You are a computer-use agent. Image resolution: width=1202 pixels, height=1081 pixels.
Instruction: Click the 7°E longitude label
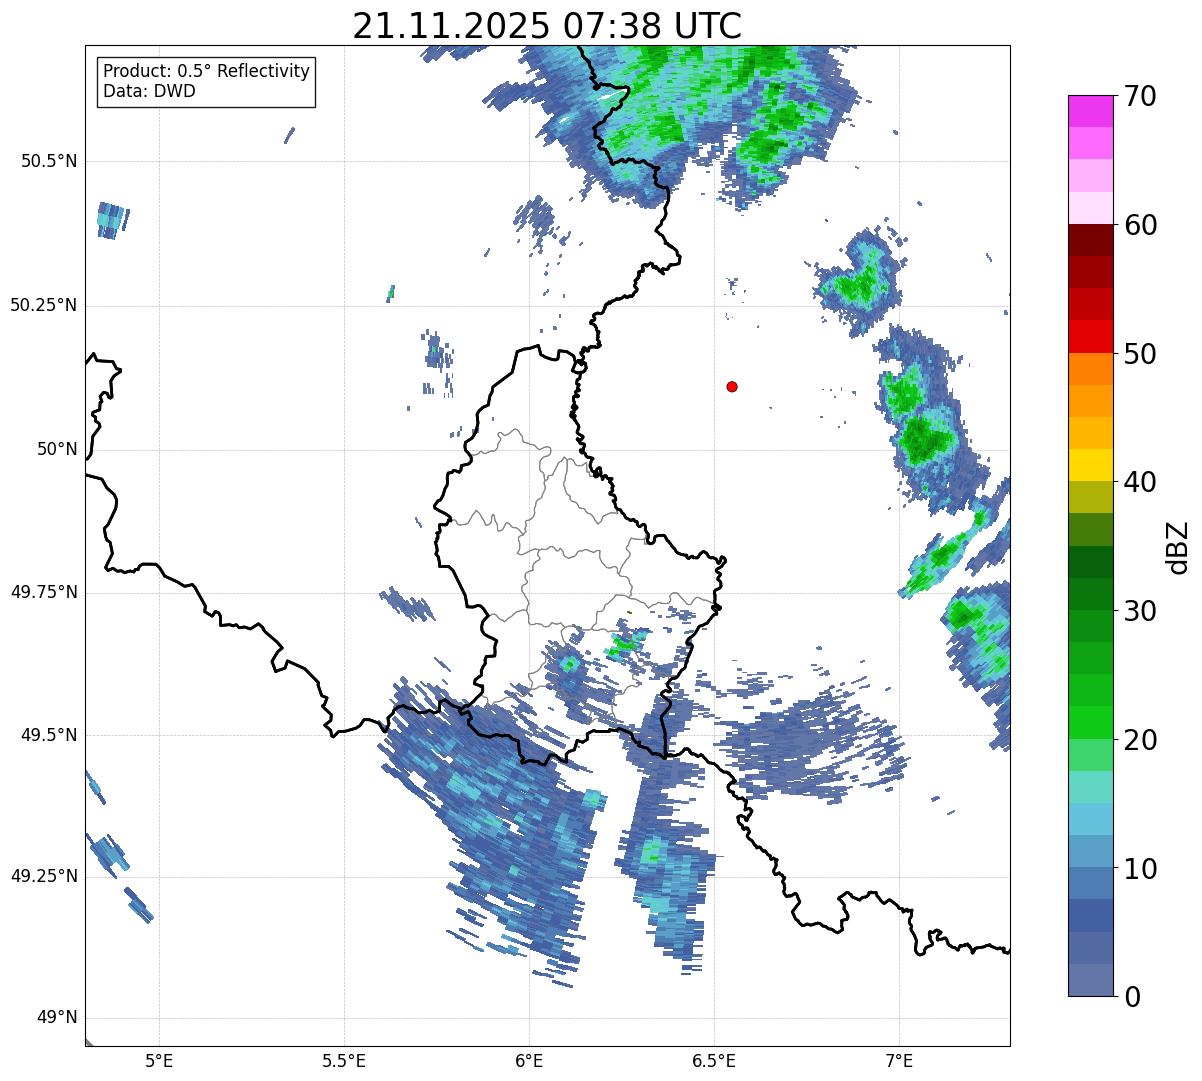[899, 1060]
